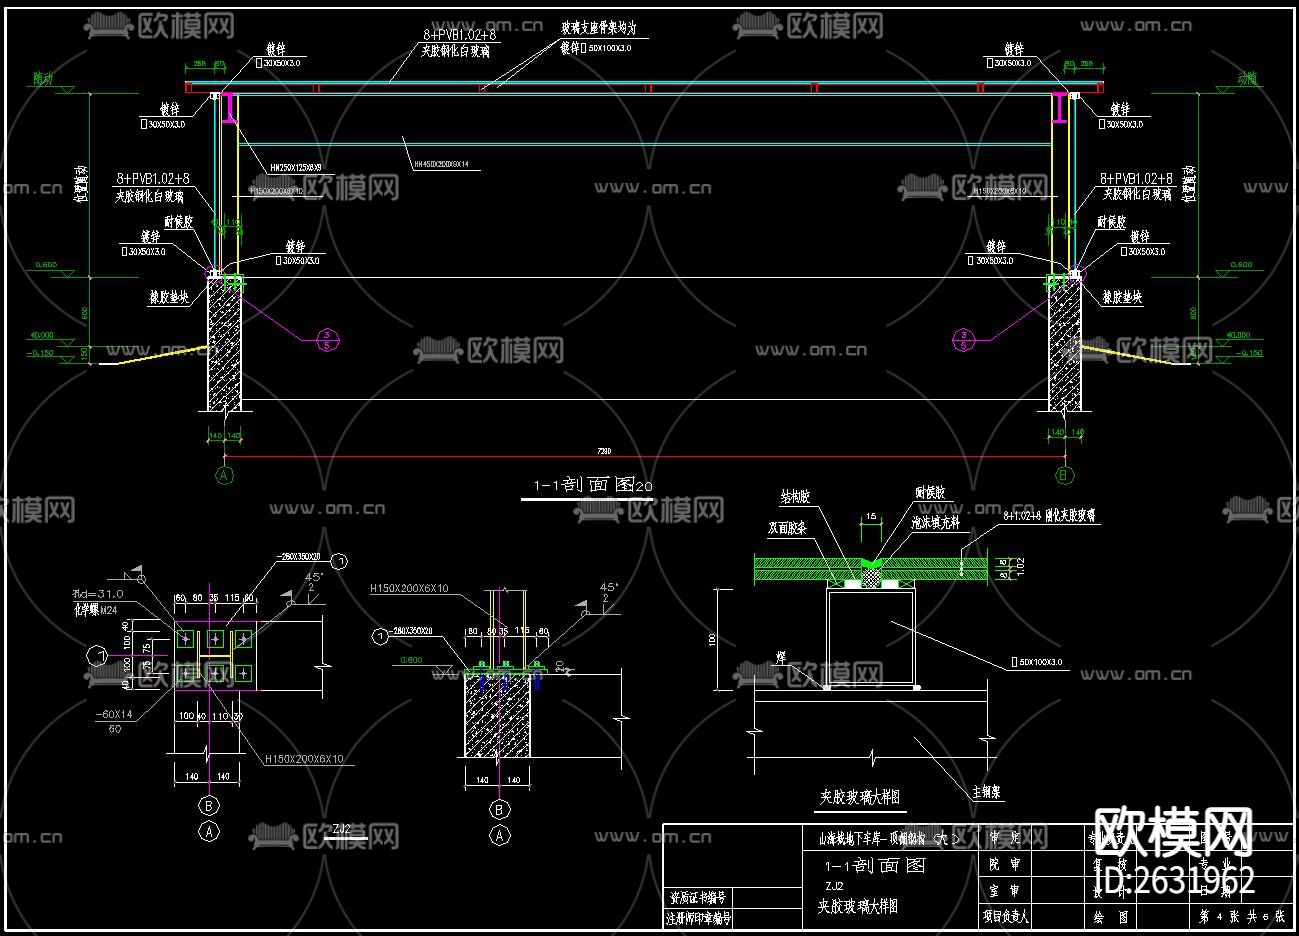The height and width of the screenshot is (936, 1299).
Task: Click the 7280 span dimension text
Action: click(x=604, y=452)
